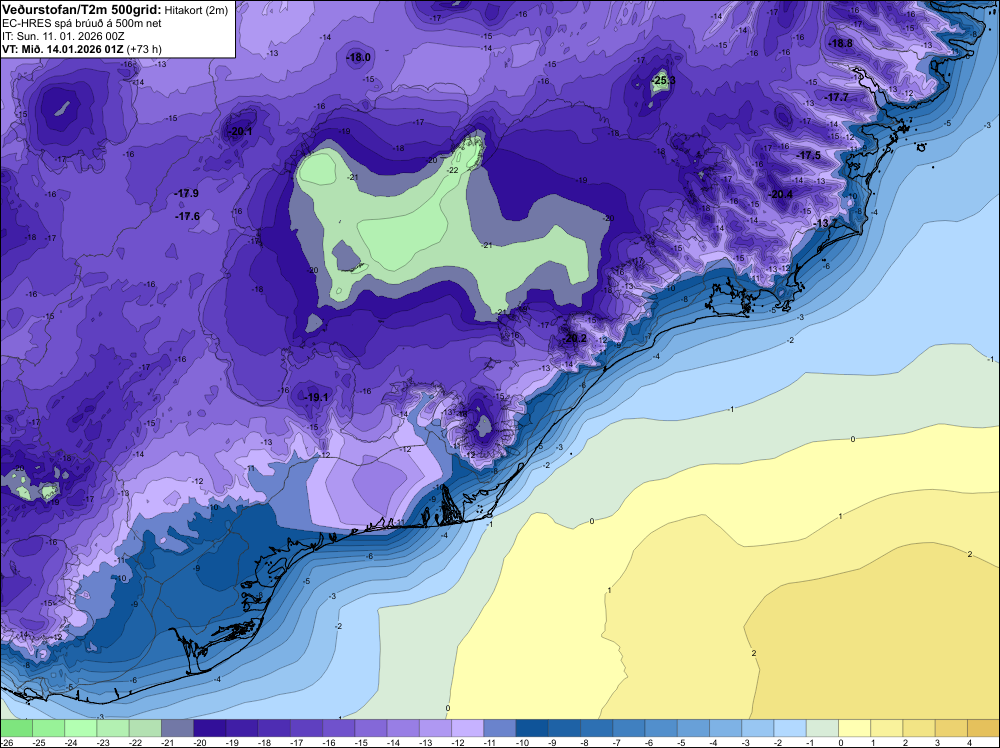Click the dark blue legend swatch labeled -10
The height and width of the screenshot is (748, 1000).
point(532,728)
